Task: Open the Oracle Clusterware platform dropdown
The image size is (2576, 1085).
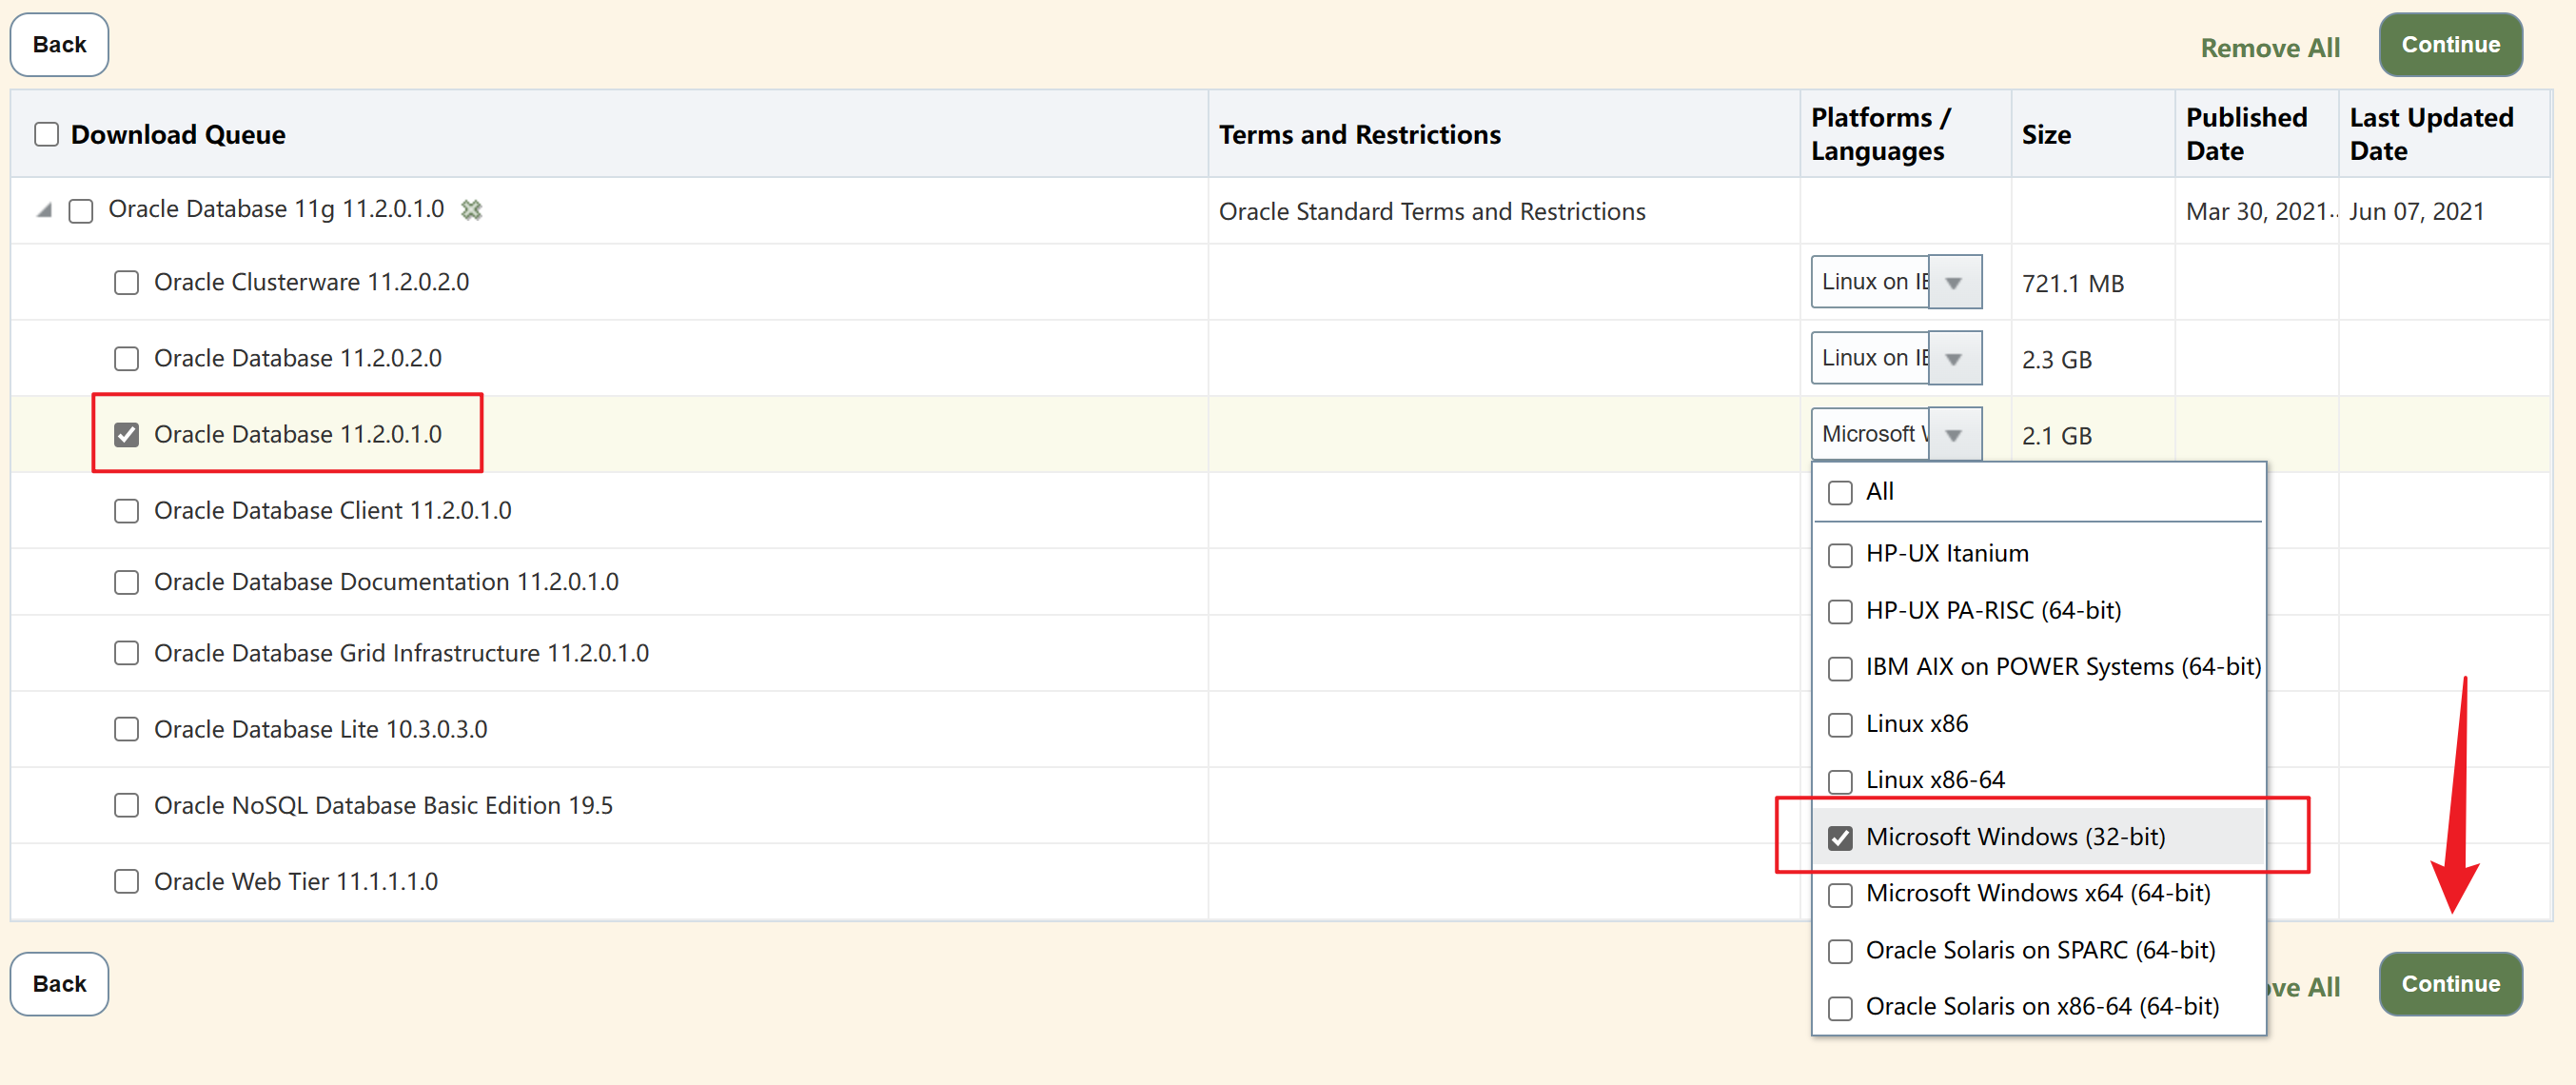Action: 1953,283
